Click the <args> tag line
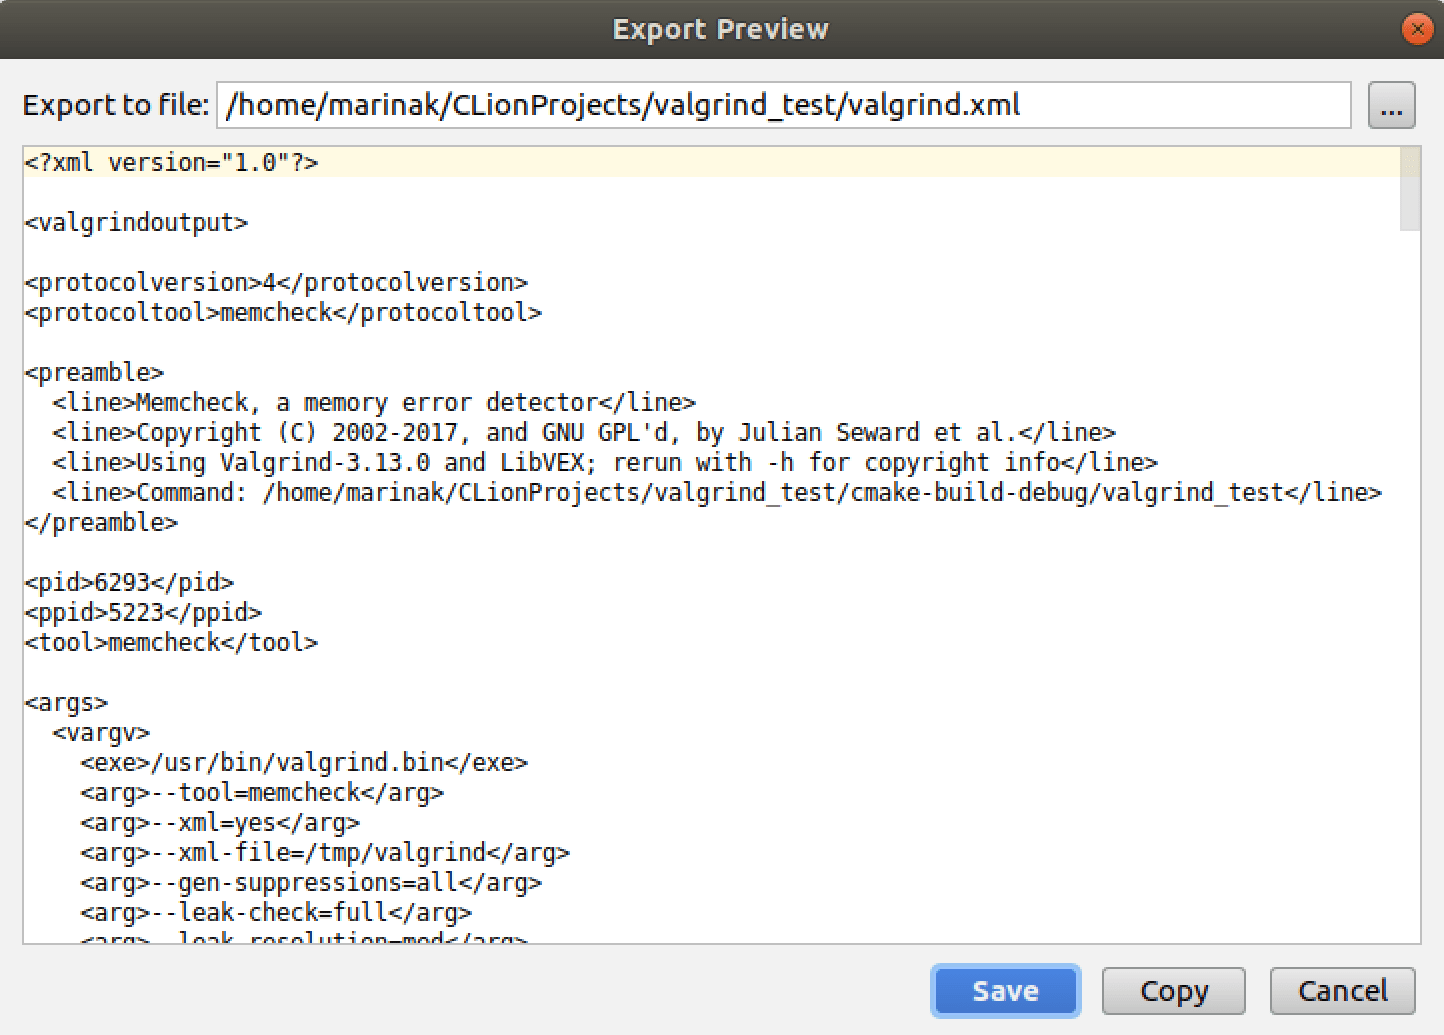The image size is (1444, 1035). [66, 702]
